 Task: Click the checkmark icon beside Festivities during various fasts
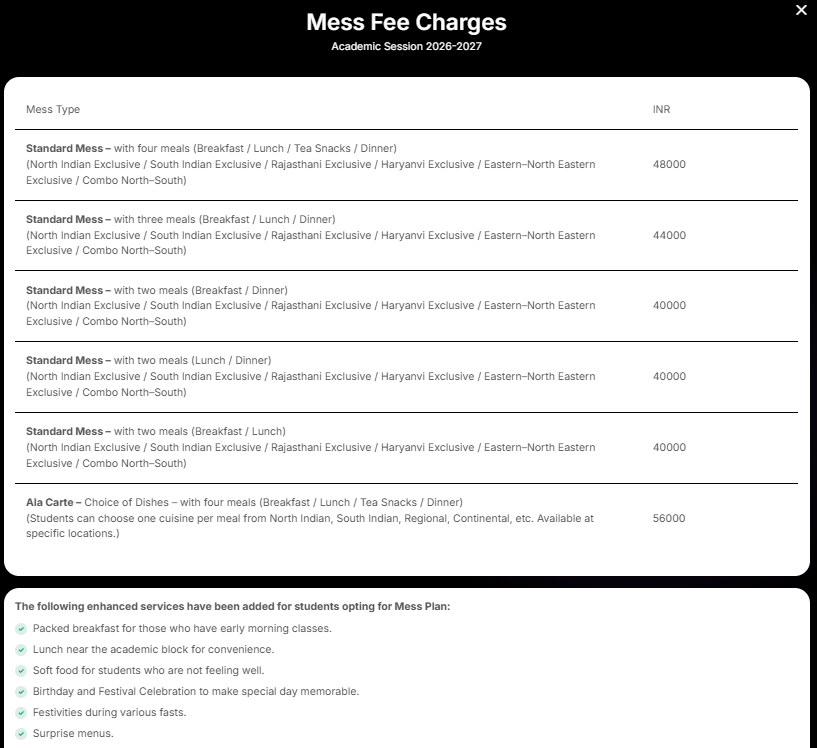point(20,712)
